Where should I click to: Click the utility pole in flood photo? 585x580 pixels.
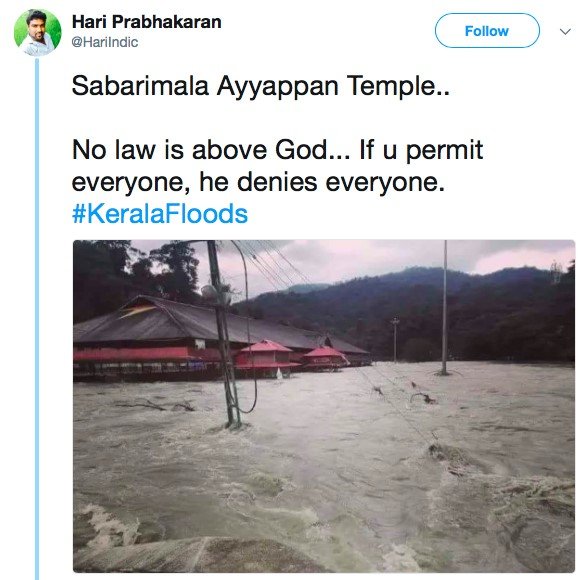point(225,334)
